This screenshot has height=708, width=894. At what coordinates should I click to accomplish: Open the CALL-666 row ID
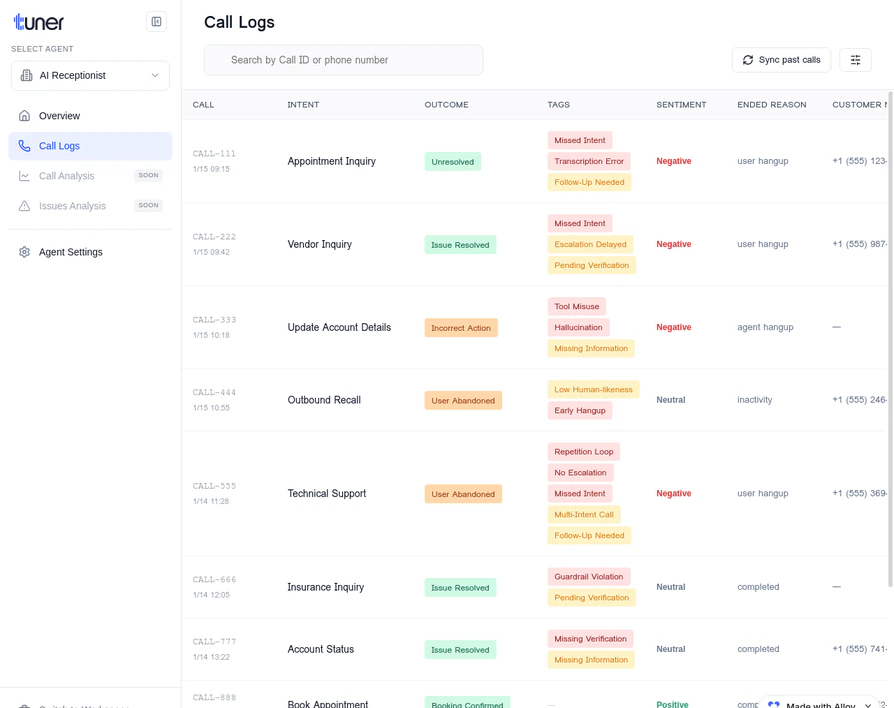214,579
